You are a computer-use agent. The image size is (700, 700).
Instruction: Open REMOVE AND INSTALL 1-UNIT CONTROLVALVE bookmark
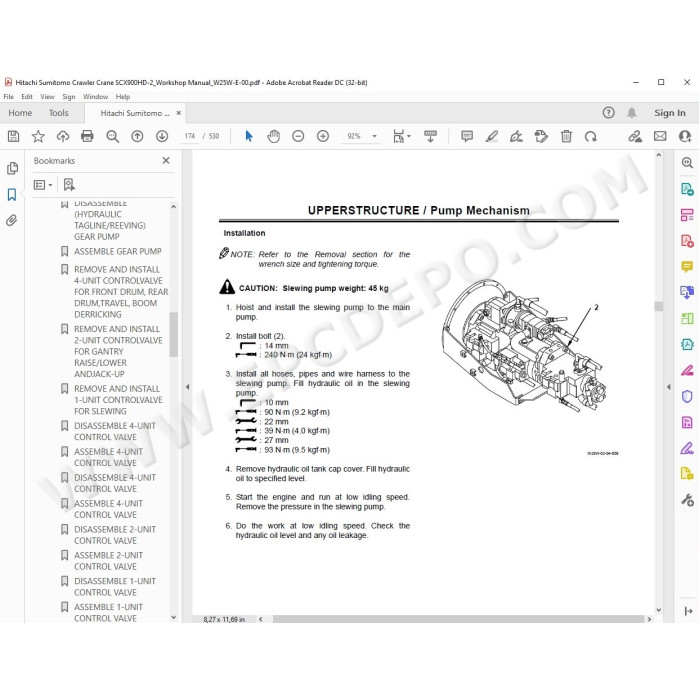pyautogui.click(x=118, y=400)
